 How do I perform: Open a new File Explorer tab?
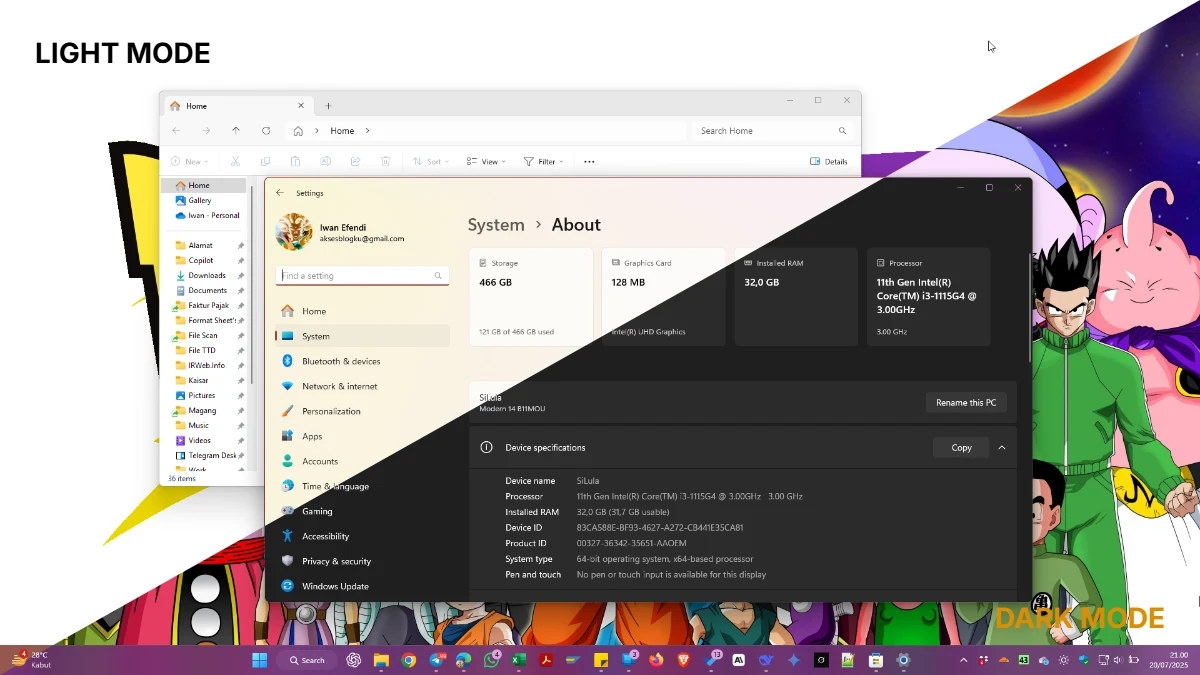pyautogui.click(x=328, y=106)
